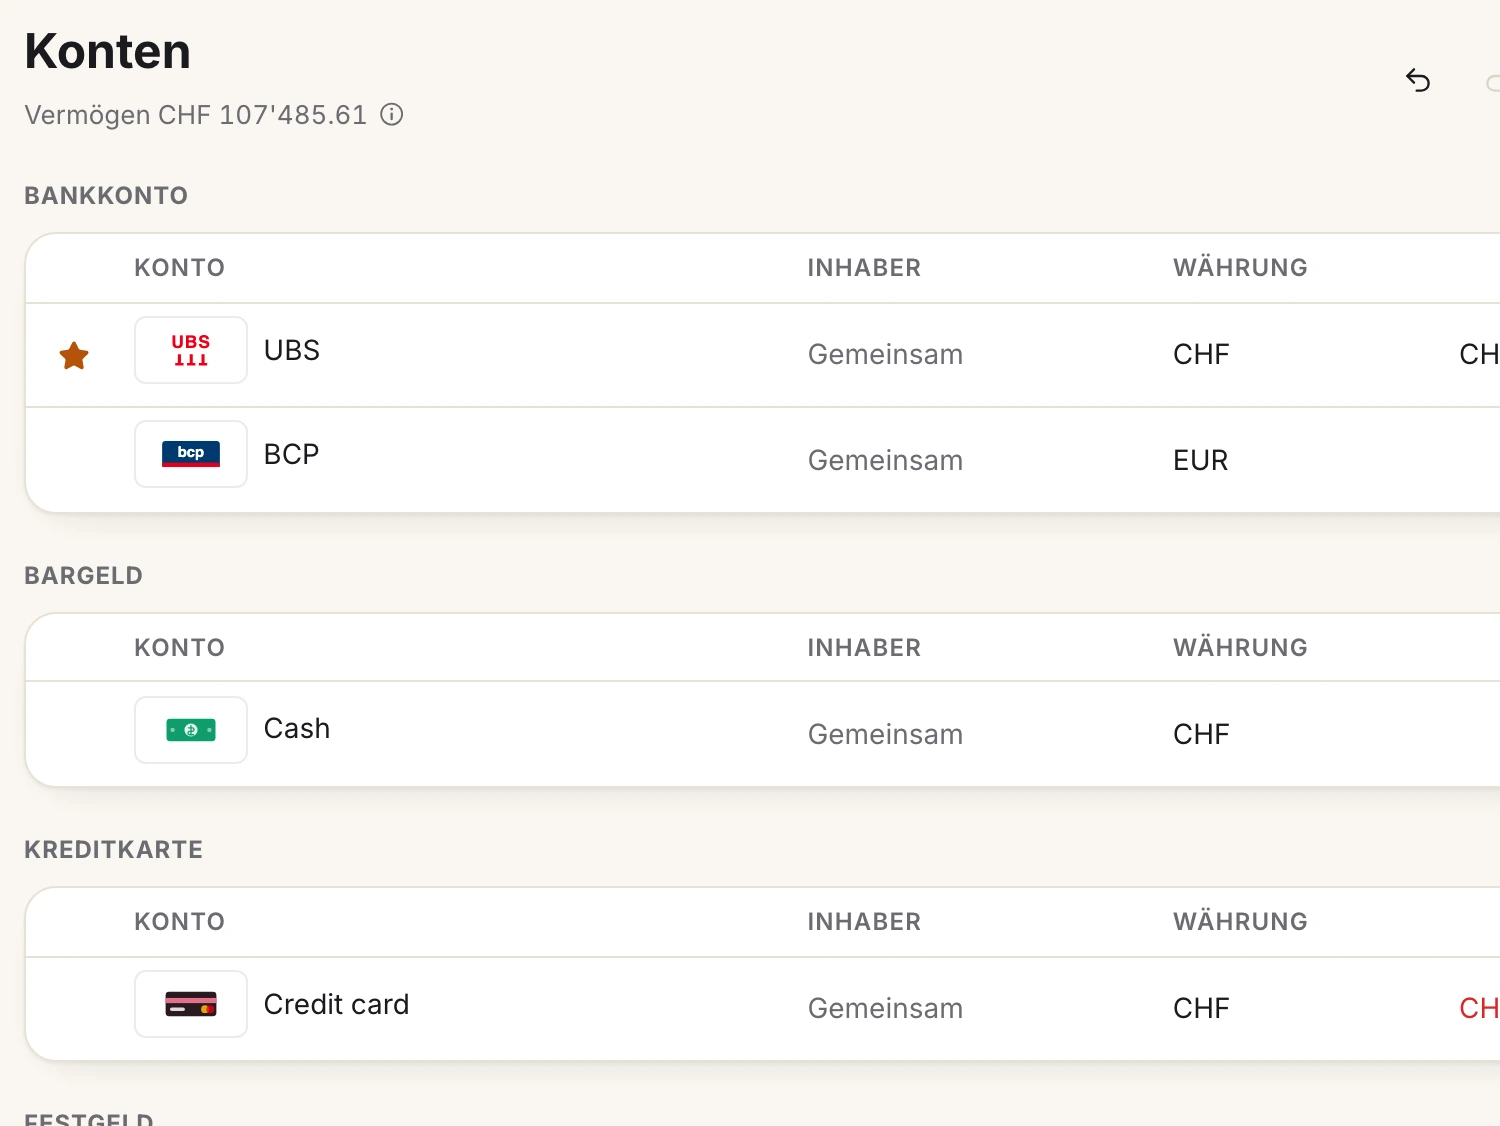Click KONTO header in Bankkonto table
Screen dimensions: 1500x1126
(180, 267)
